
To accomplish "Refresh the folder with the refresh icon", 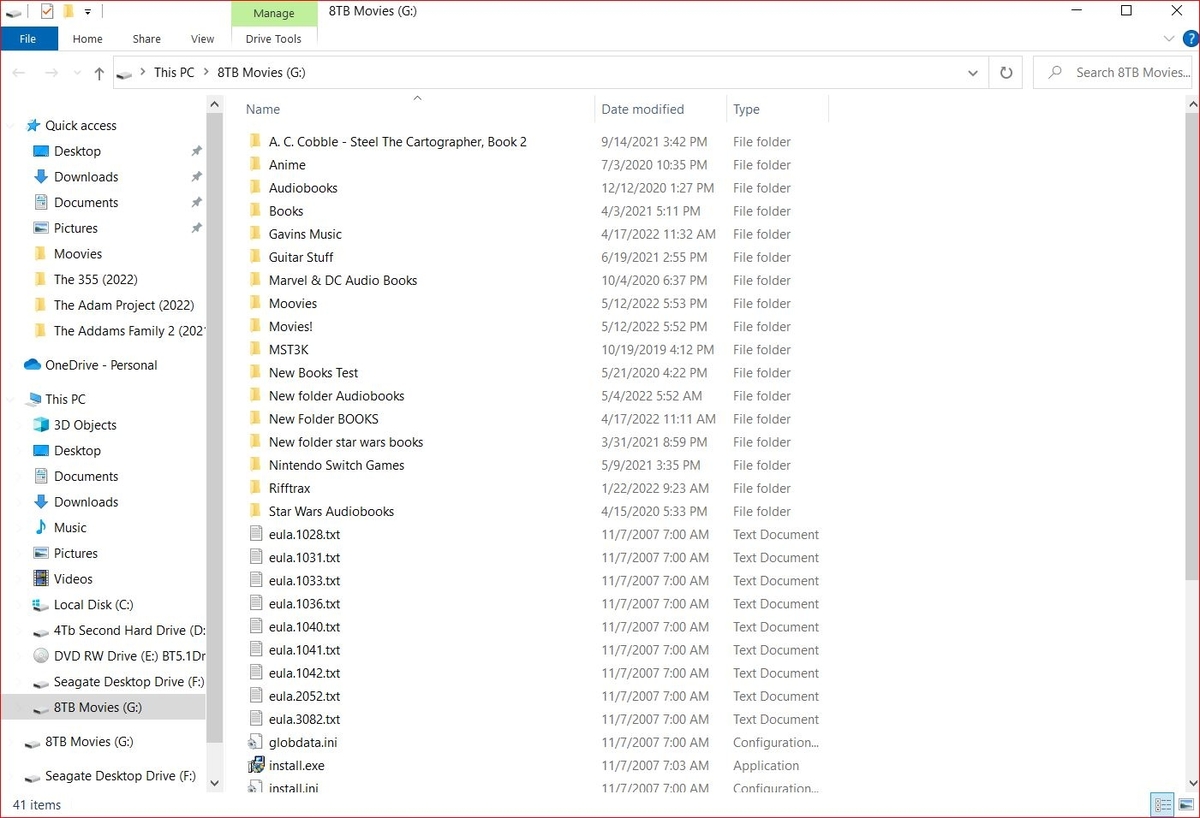I will coord(1005,72).
